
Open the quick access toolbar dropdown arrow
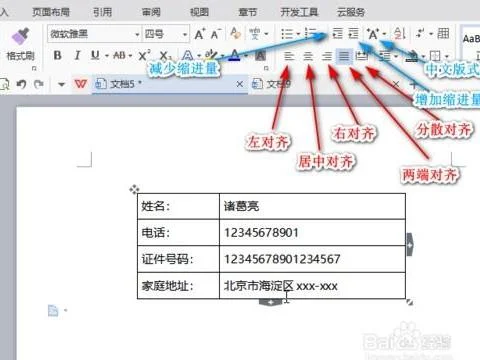click(61, 84)
